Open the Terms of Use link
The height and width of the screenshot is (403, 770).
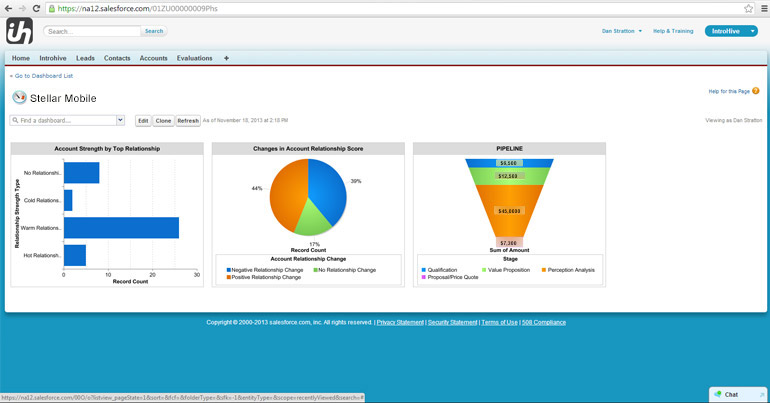[499, 322]
